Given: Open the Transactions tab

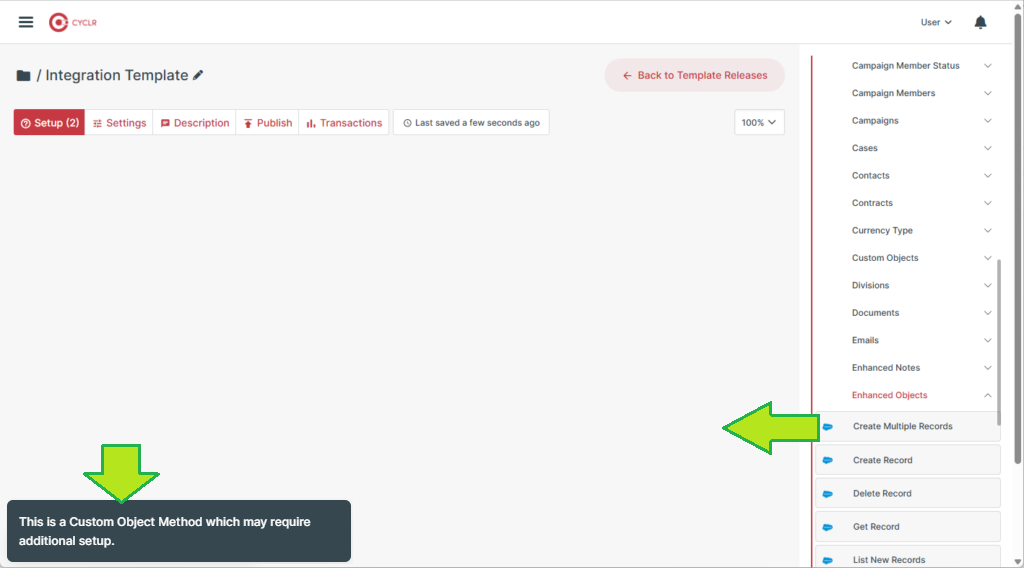Looking at the screenshot, I should click(x=344, y=123).
